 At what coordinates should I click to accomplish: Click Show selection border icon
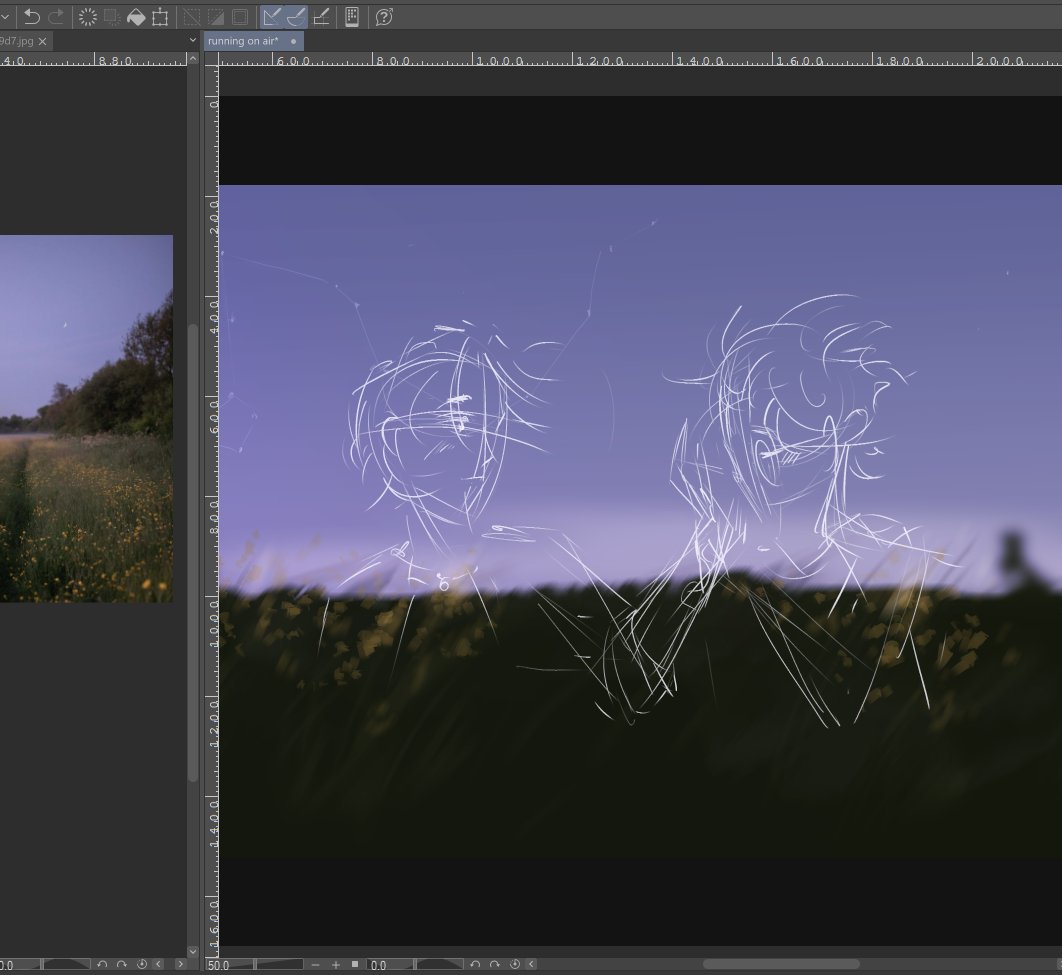(240, 17)
